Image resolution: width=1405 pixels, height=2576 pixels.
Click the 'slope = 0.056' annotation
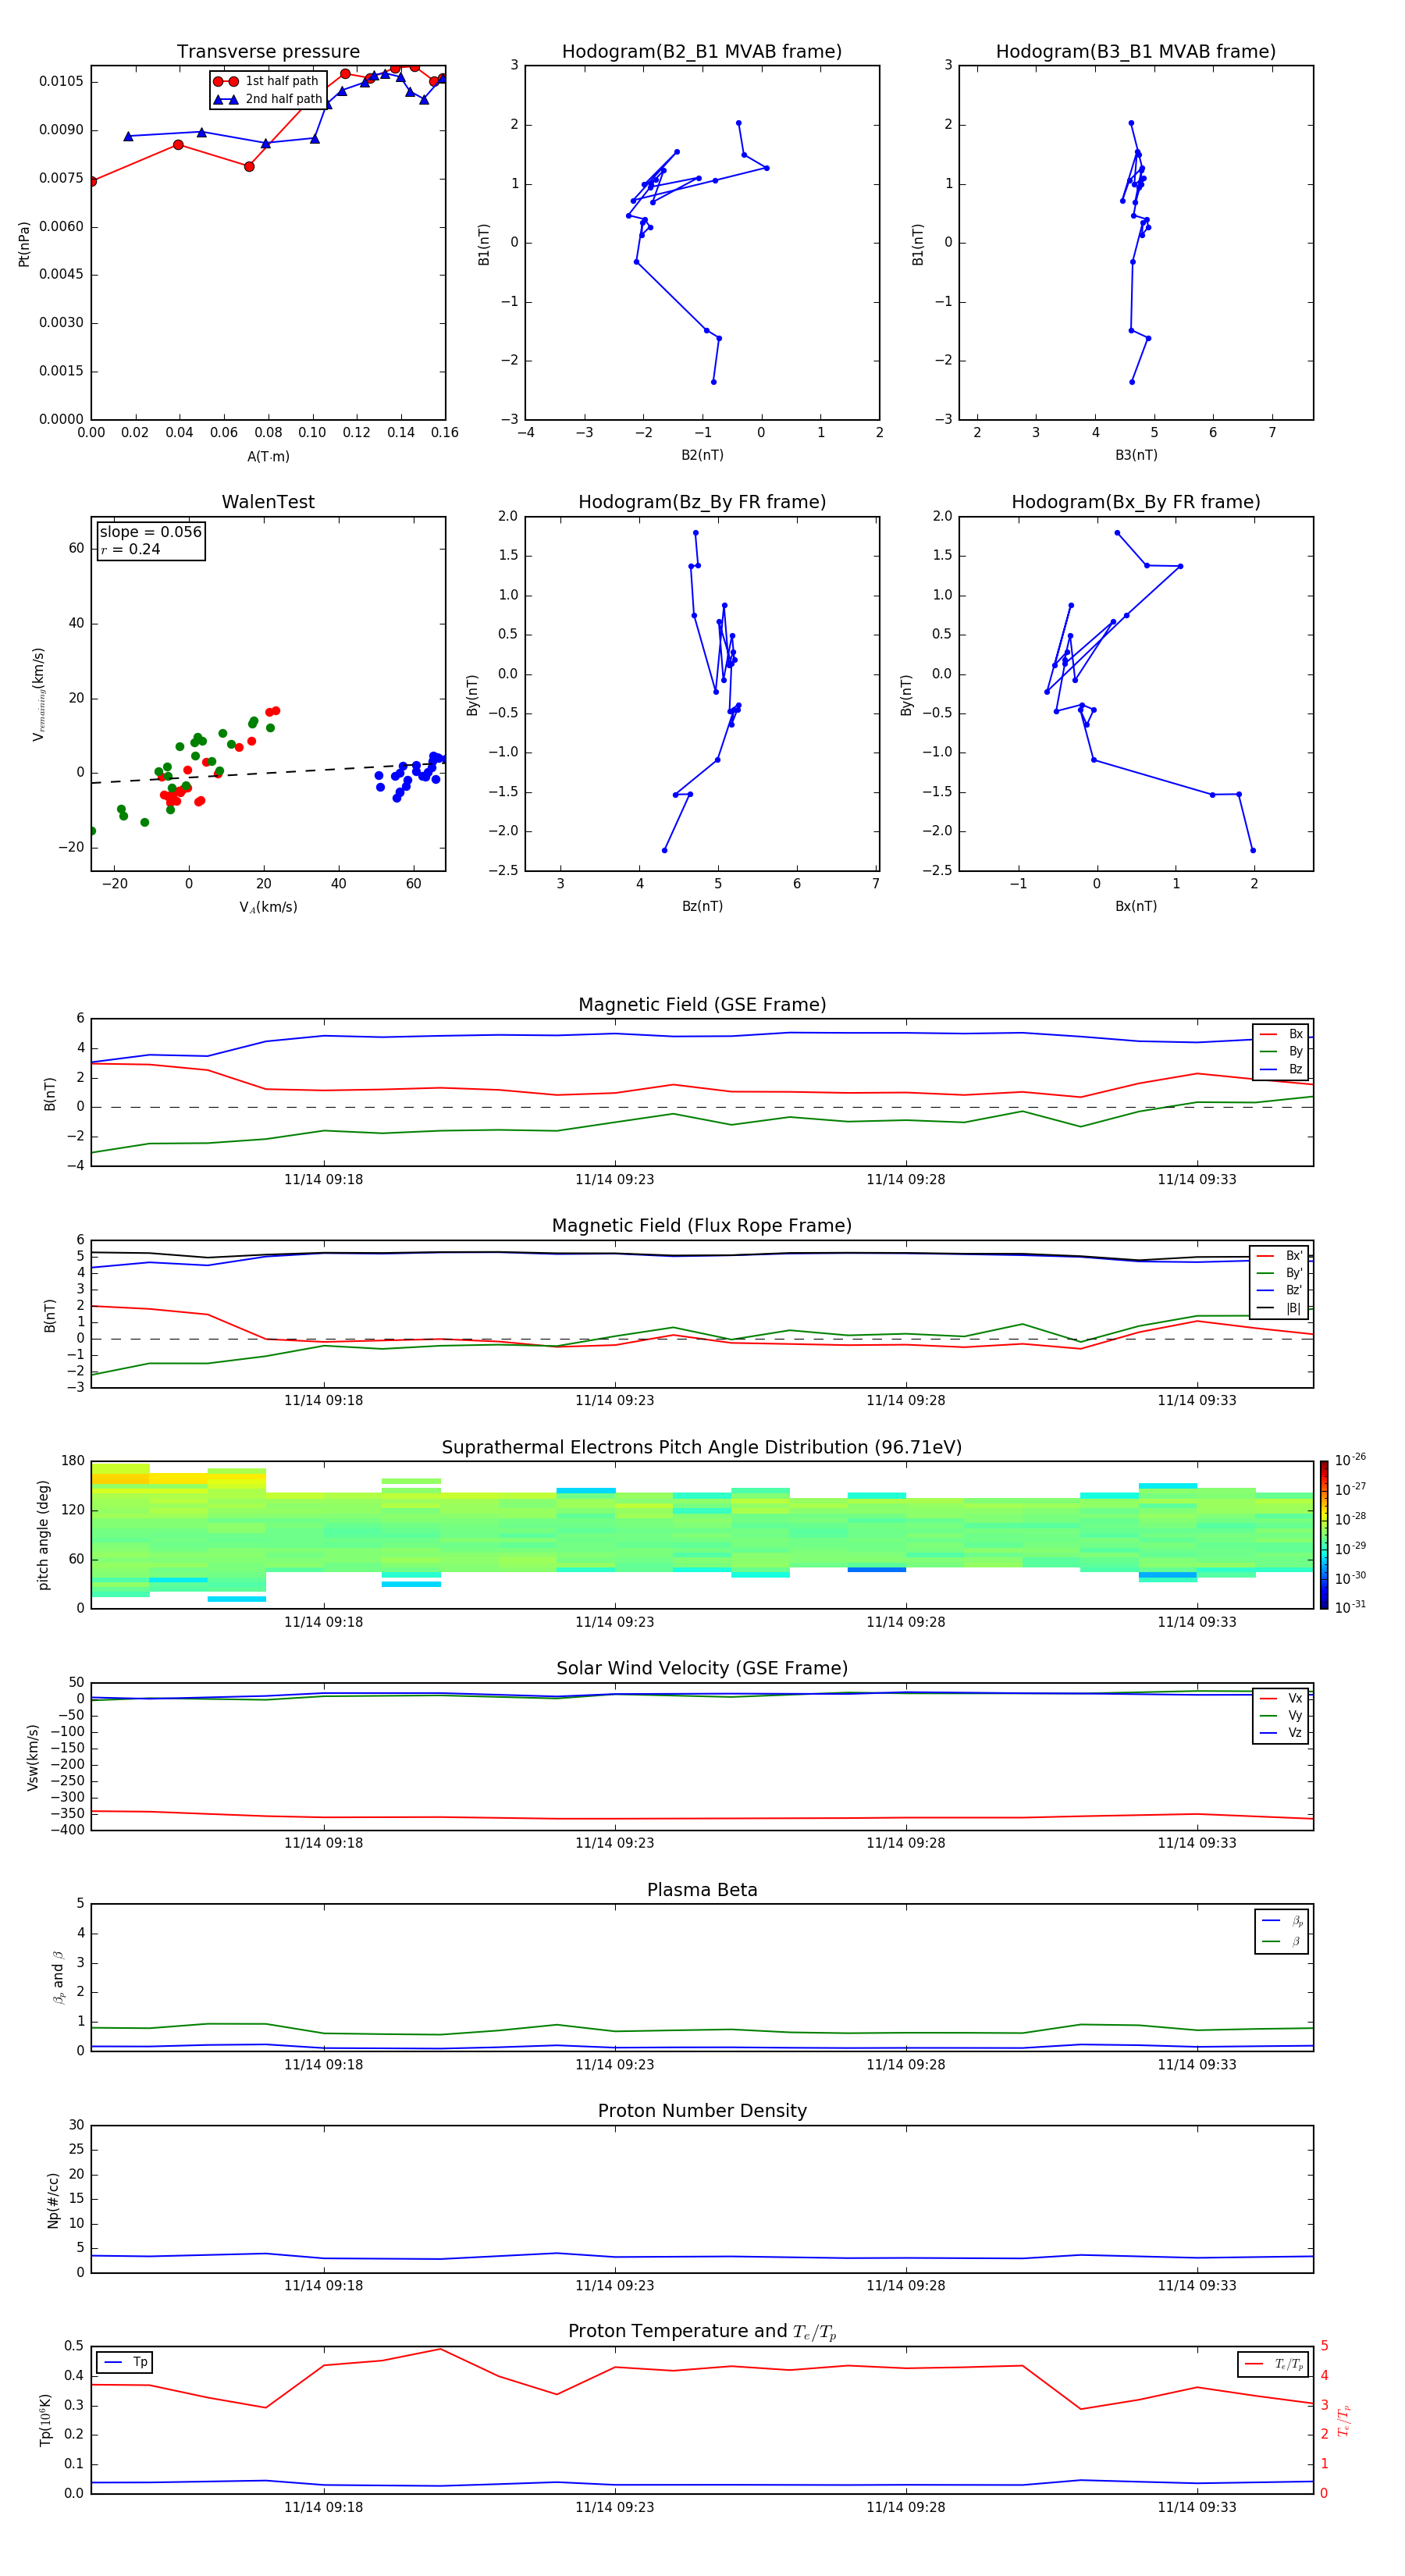(151, 532)
